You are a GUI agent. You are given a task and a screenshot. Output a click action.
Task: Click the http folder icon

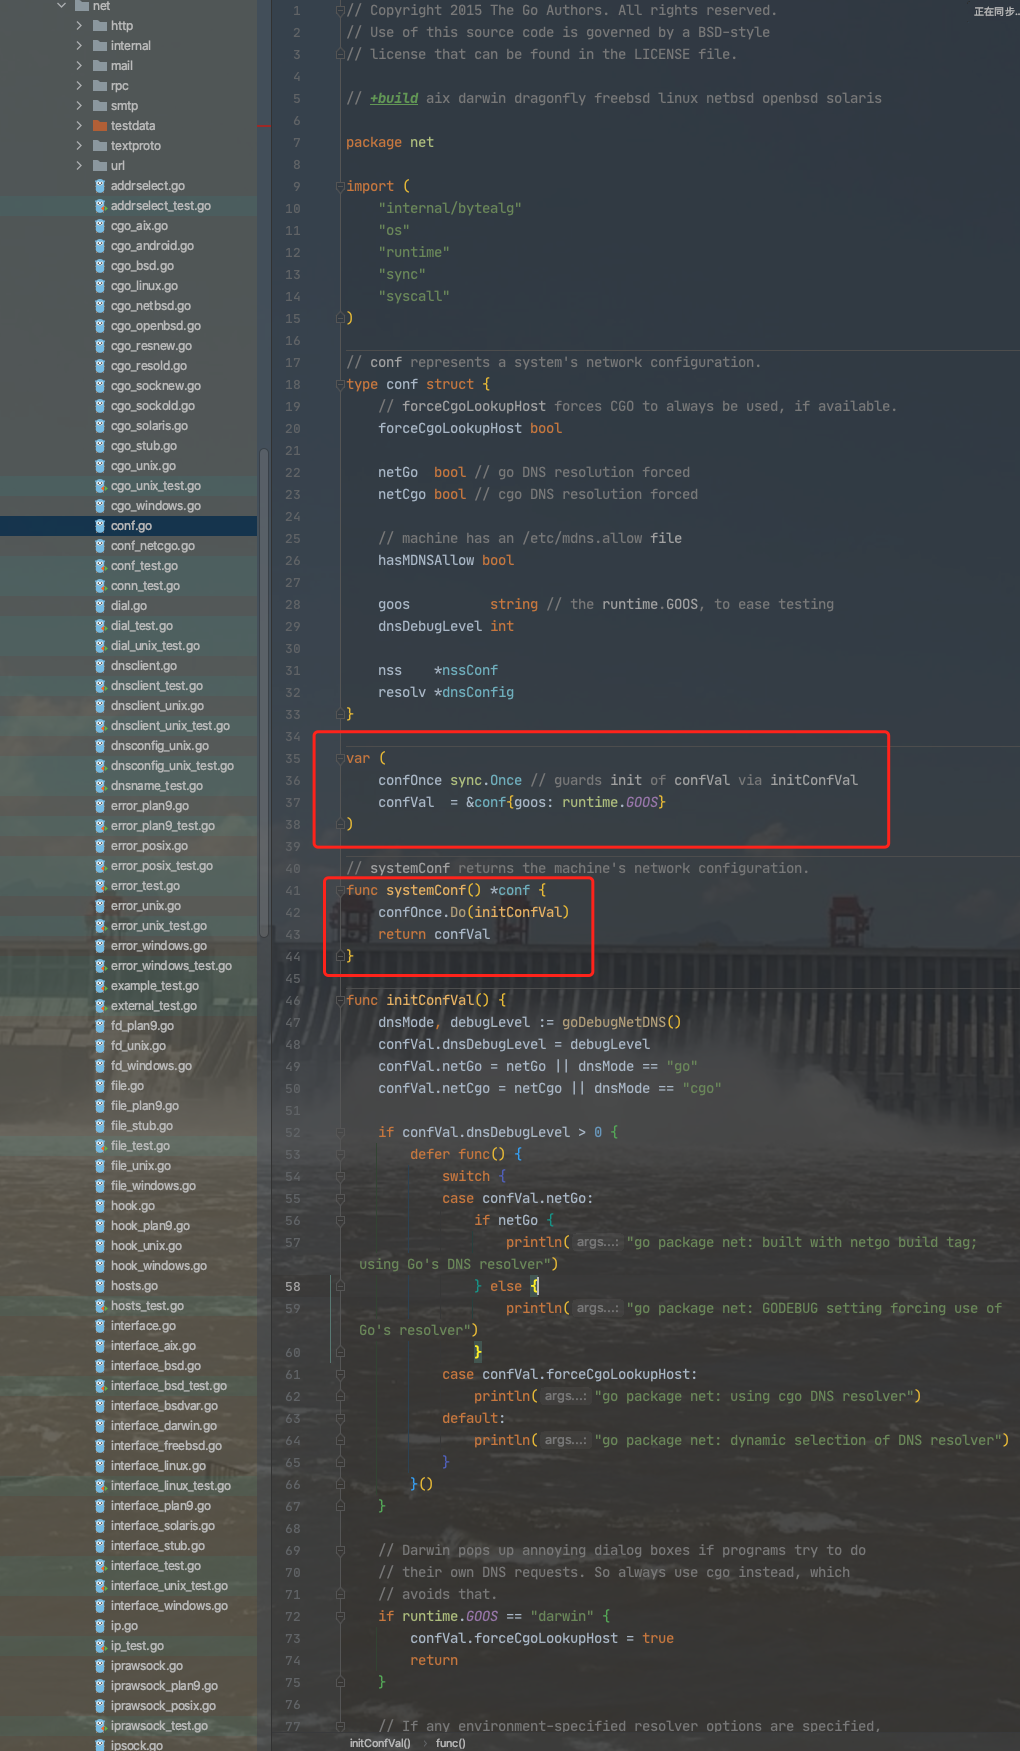pos(100,26)
